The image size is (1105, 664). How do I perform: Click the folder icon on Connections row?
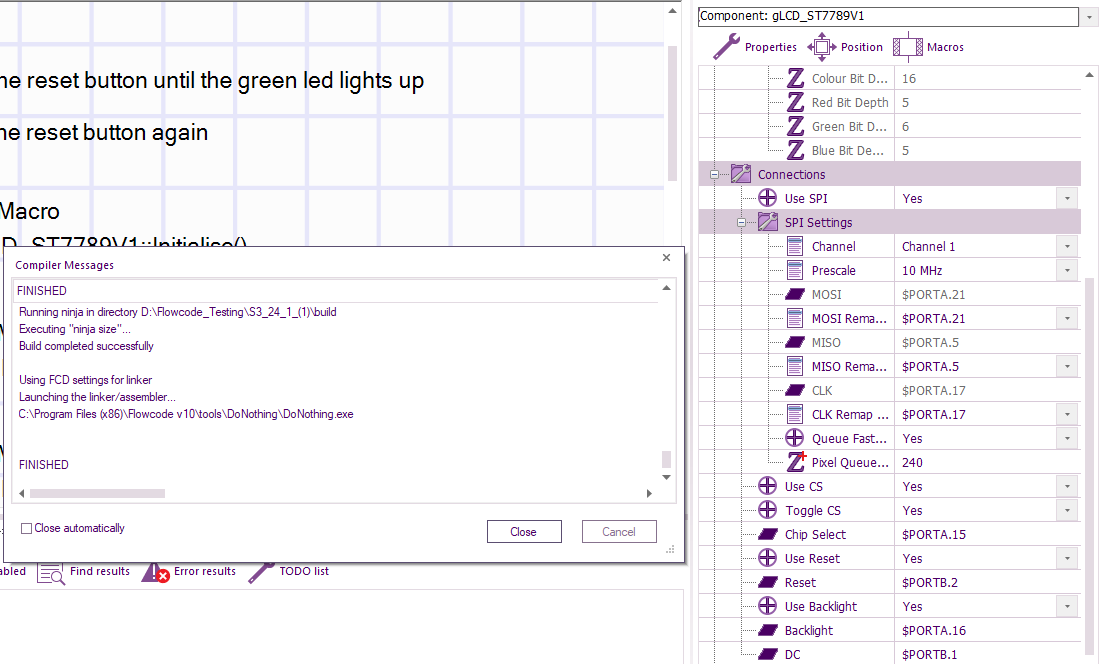[740, 173]
